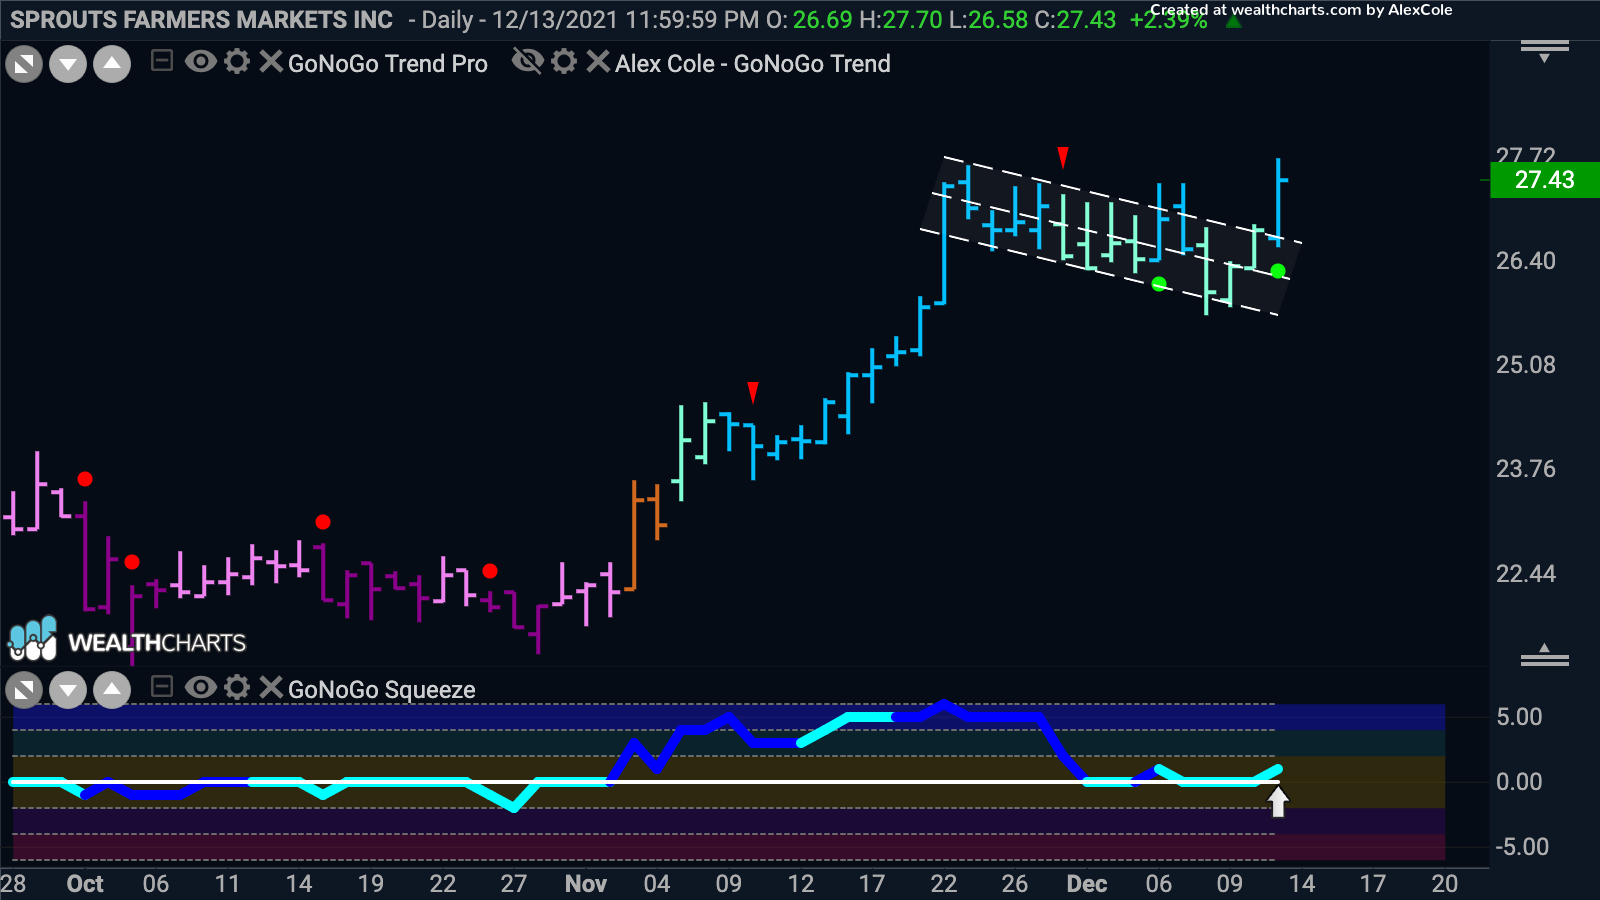Hide the GoNoGo Trend Pro indicator
This screenshot has height=900, width=1600.
point(201,62)
